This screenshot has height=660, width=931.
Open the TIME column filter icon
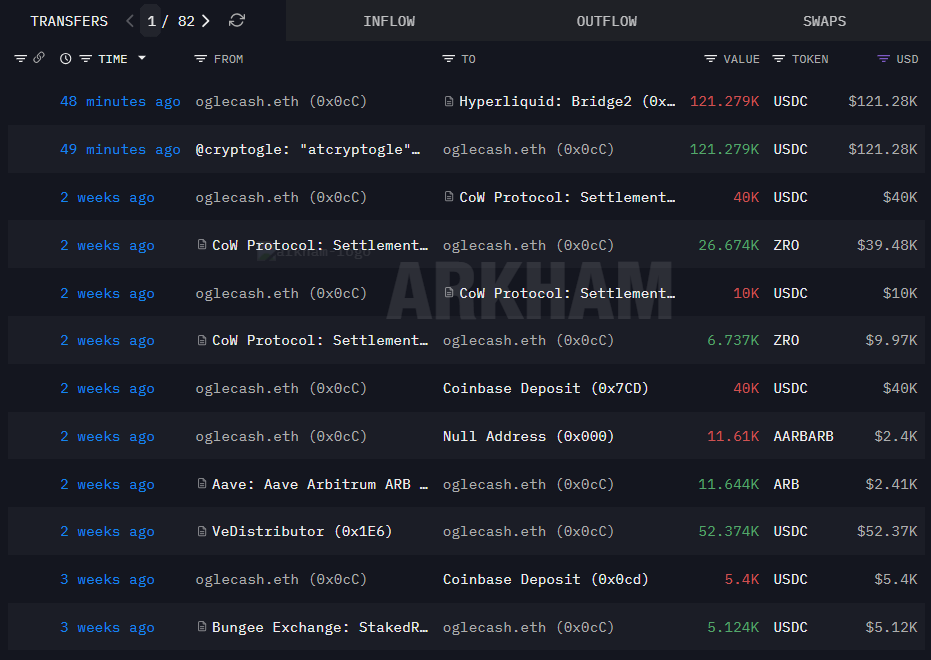pyautogui.click(x=86, y=59)
